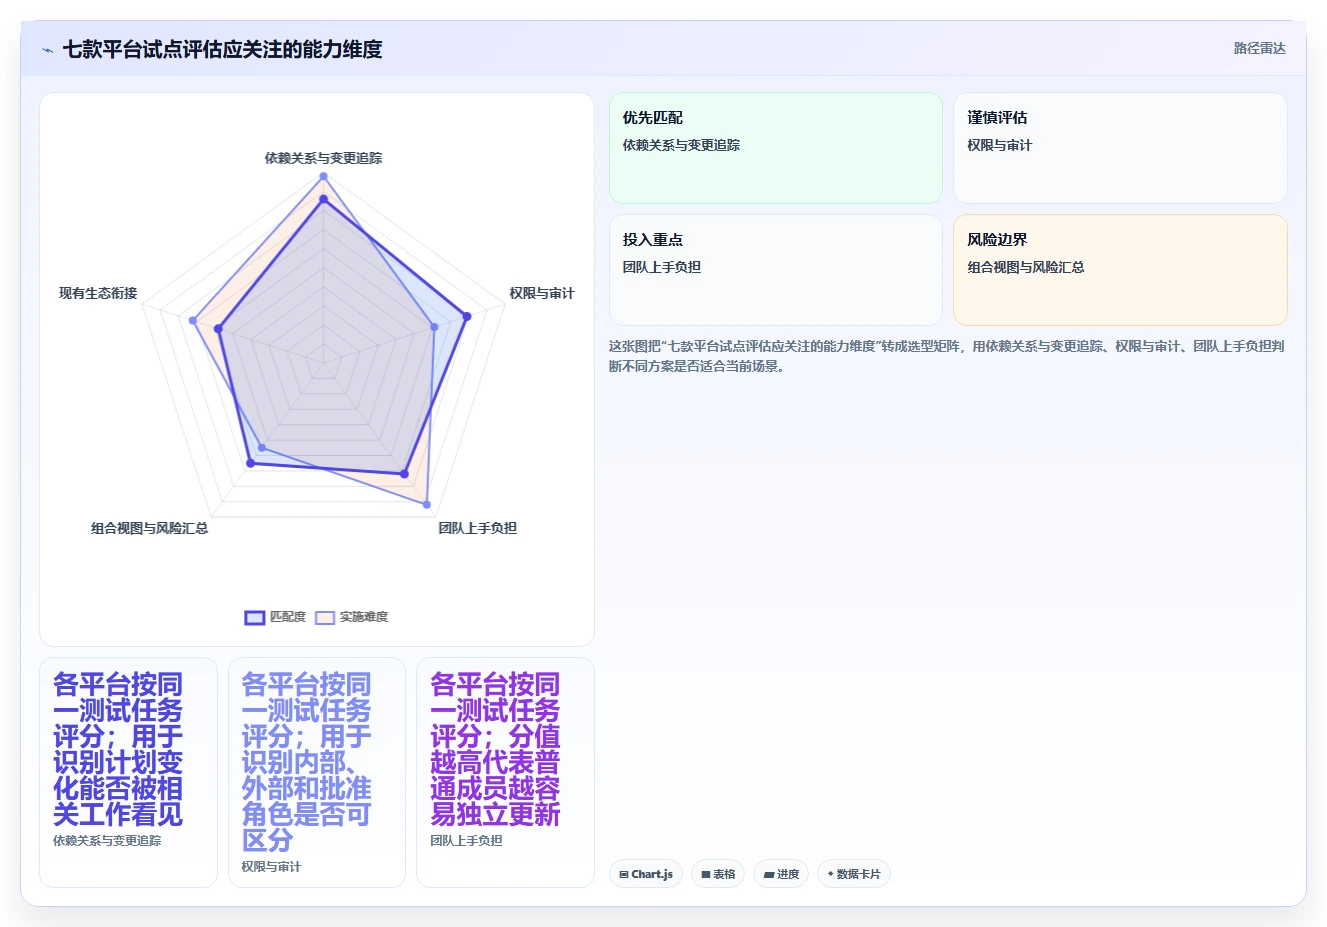Open the Chart.js tag

[646, 874]
